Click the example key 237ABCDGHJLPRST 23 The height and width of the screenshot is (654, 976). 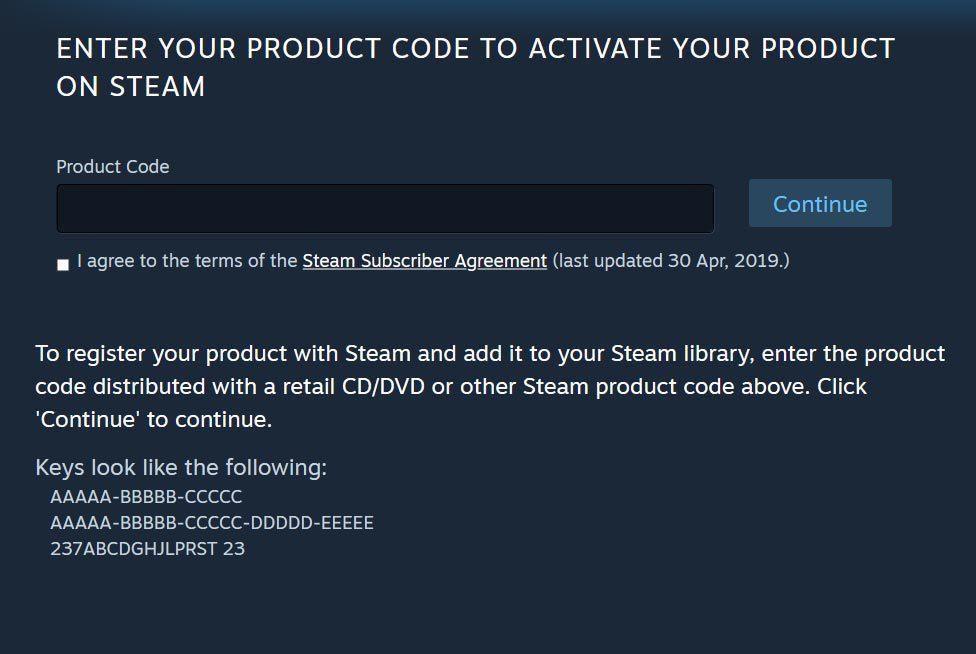click(x=147, y=549)
